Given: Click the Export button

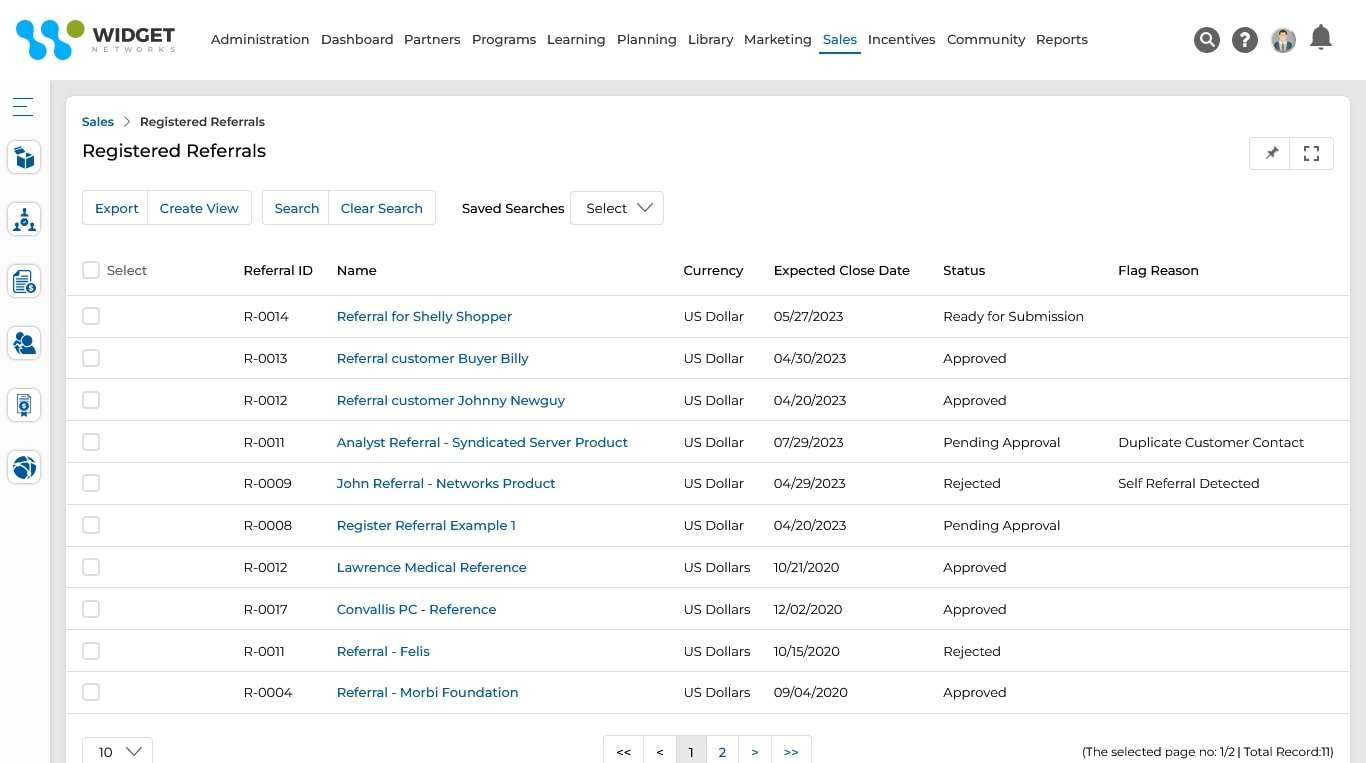Looking at the screenshot, I should pyautogui.click(x=116, y=208).
